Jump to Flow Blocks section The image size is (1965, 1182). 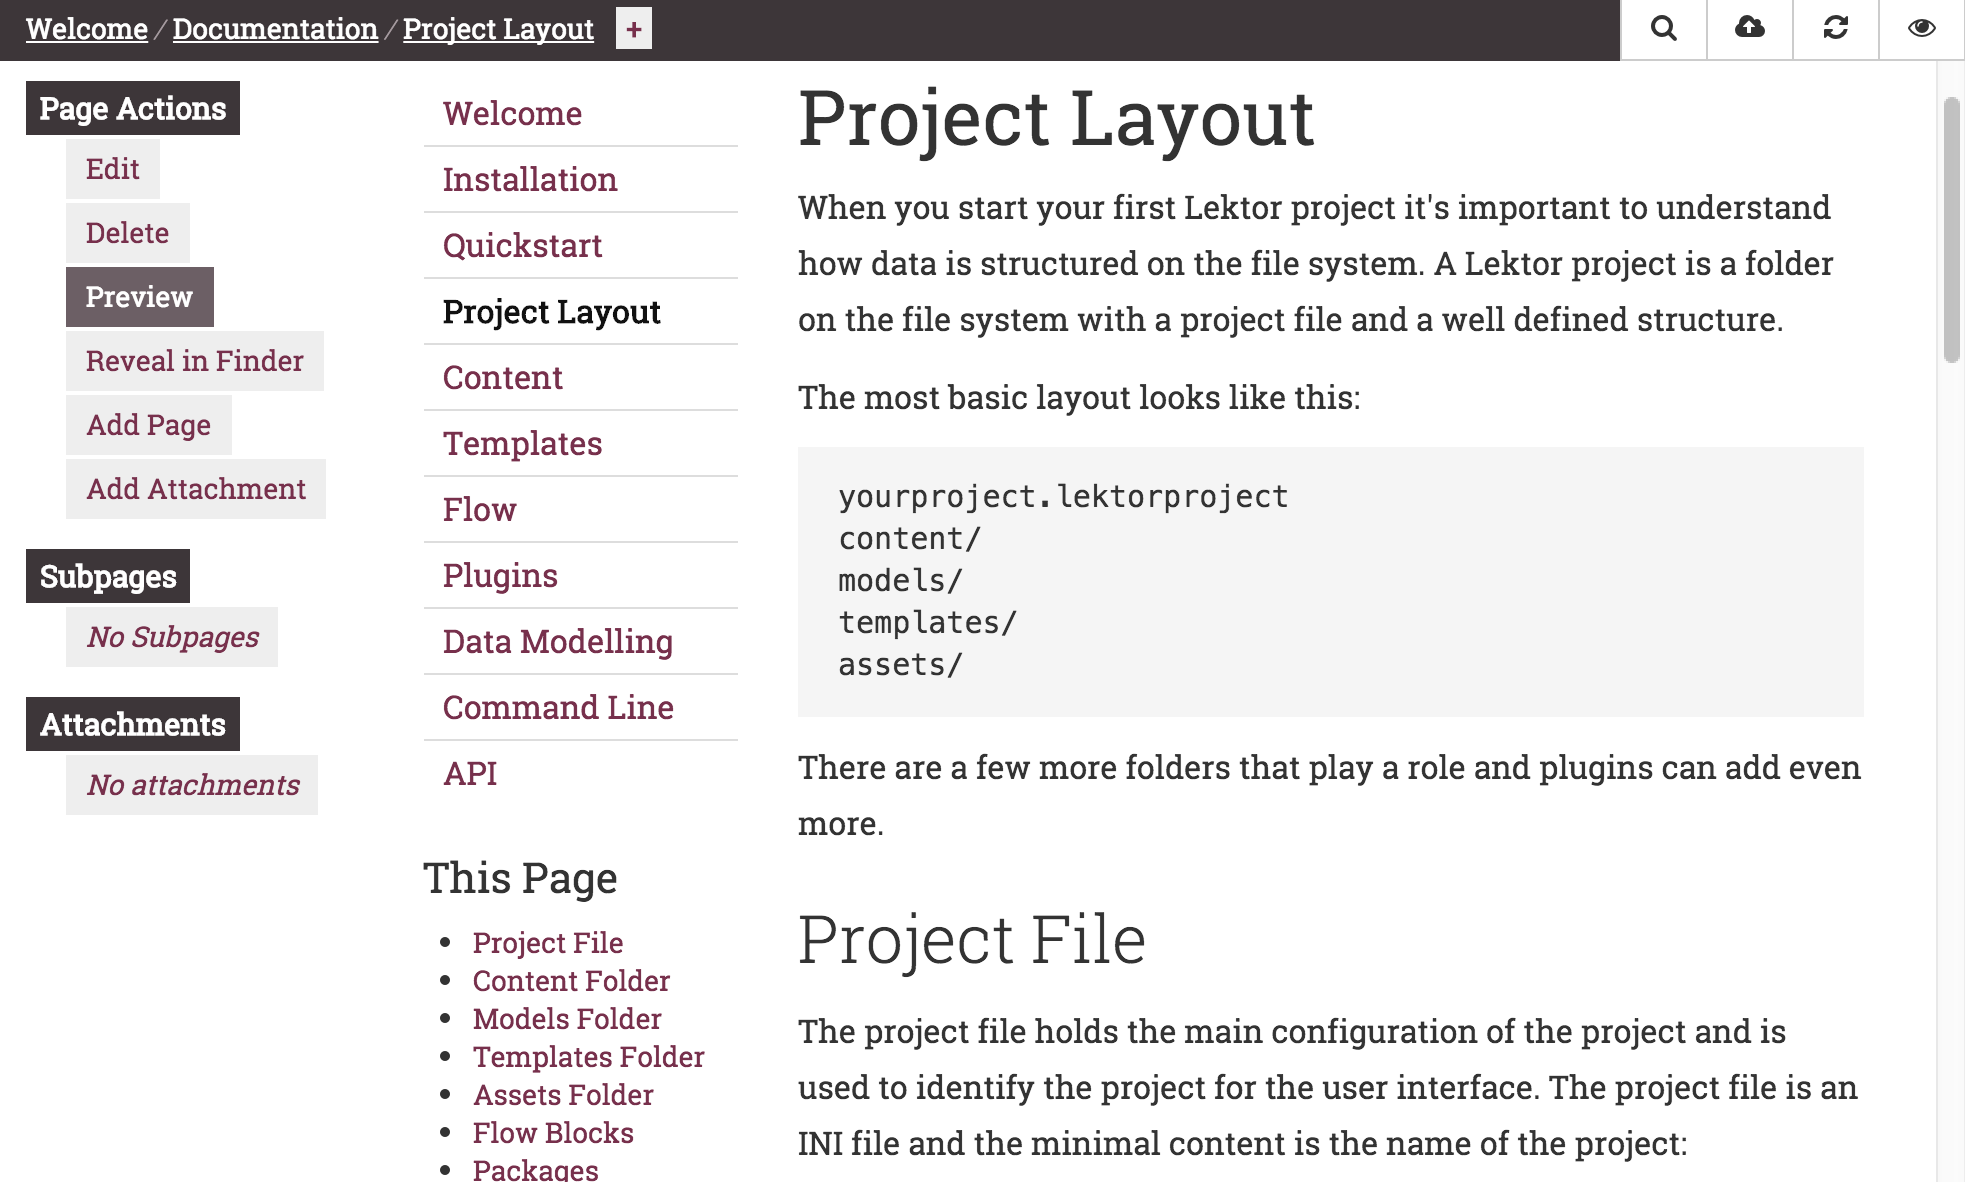tap(553, 1133)
